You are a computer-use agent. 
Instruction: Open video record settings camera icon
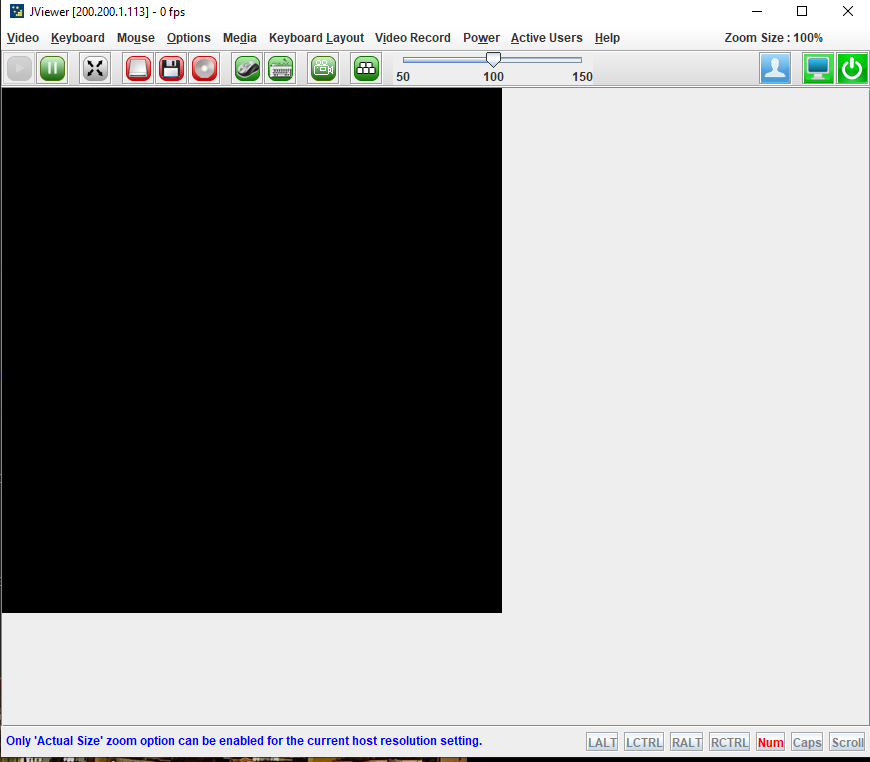(323, 68)
